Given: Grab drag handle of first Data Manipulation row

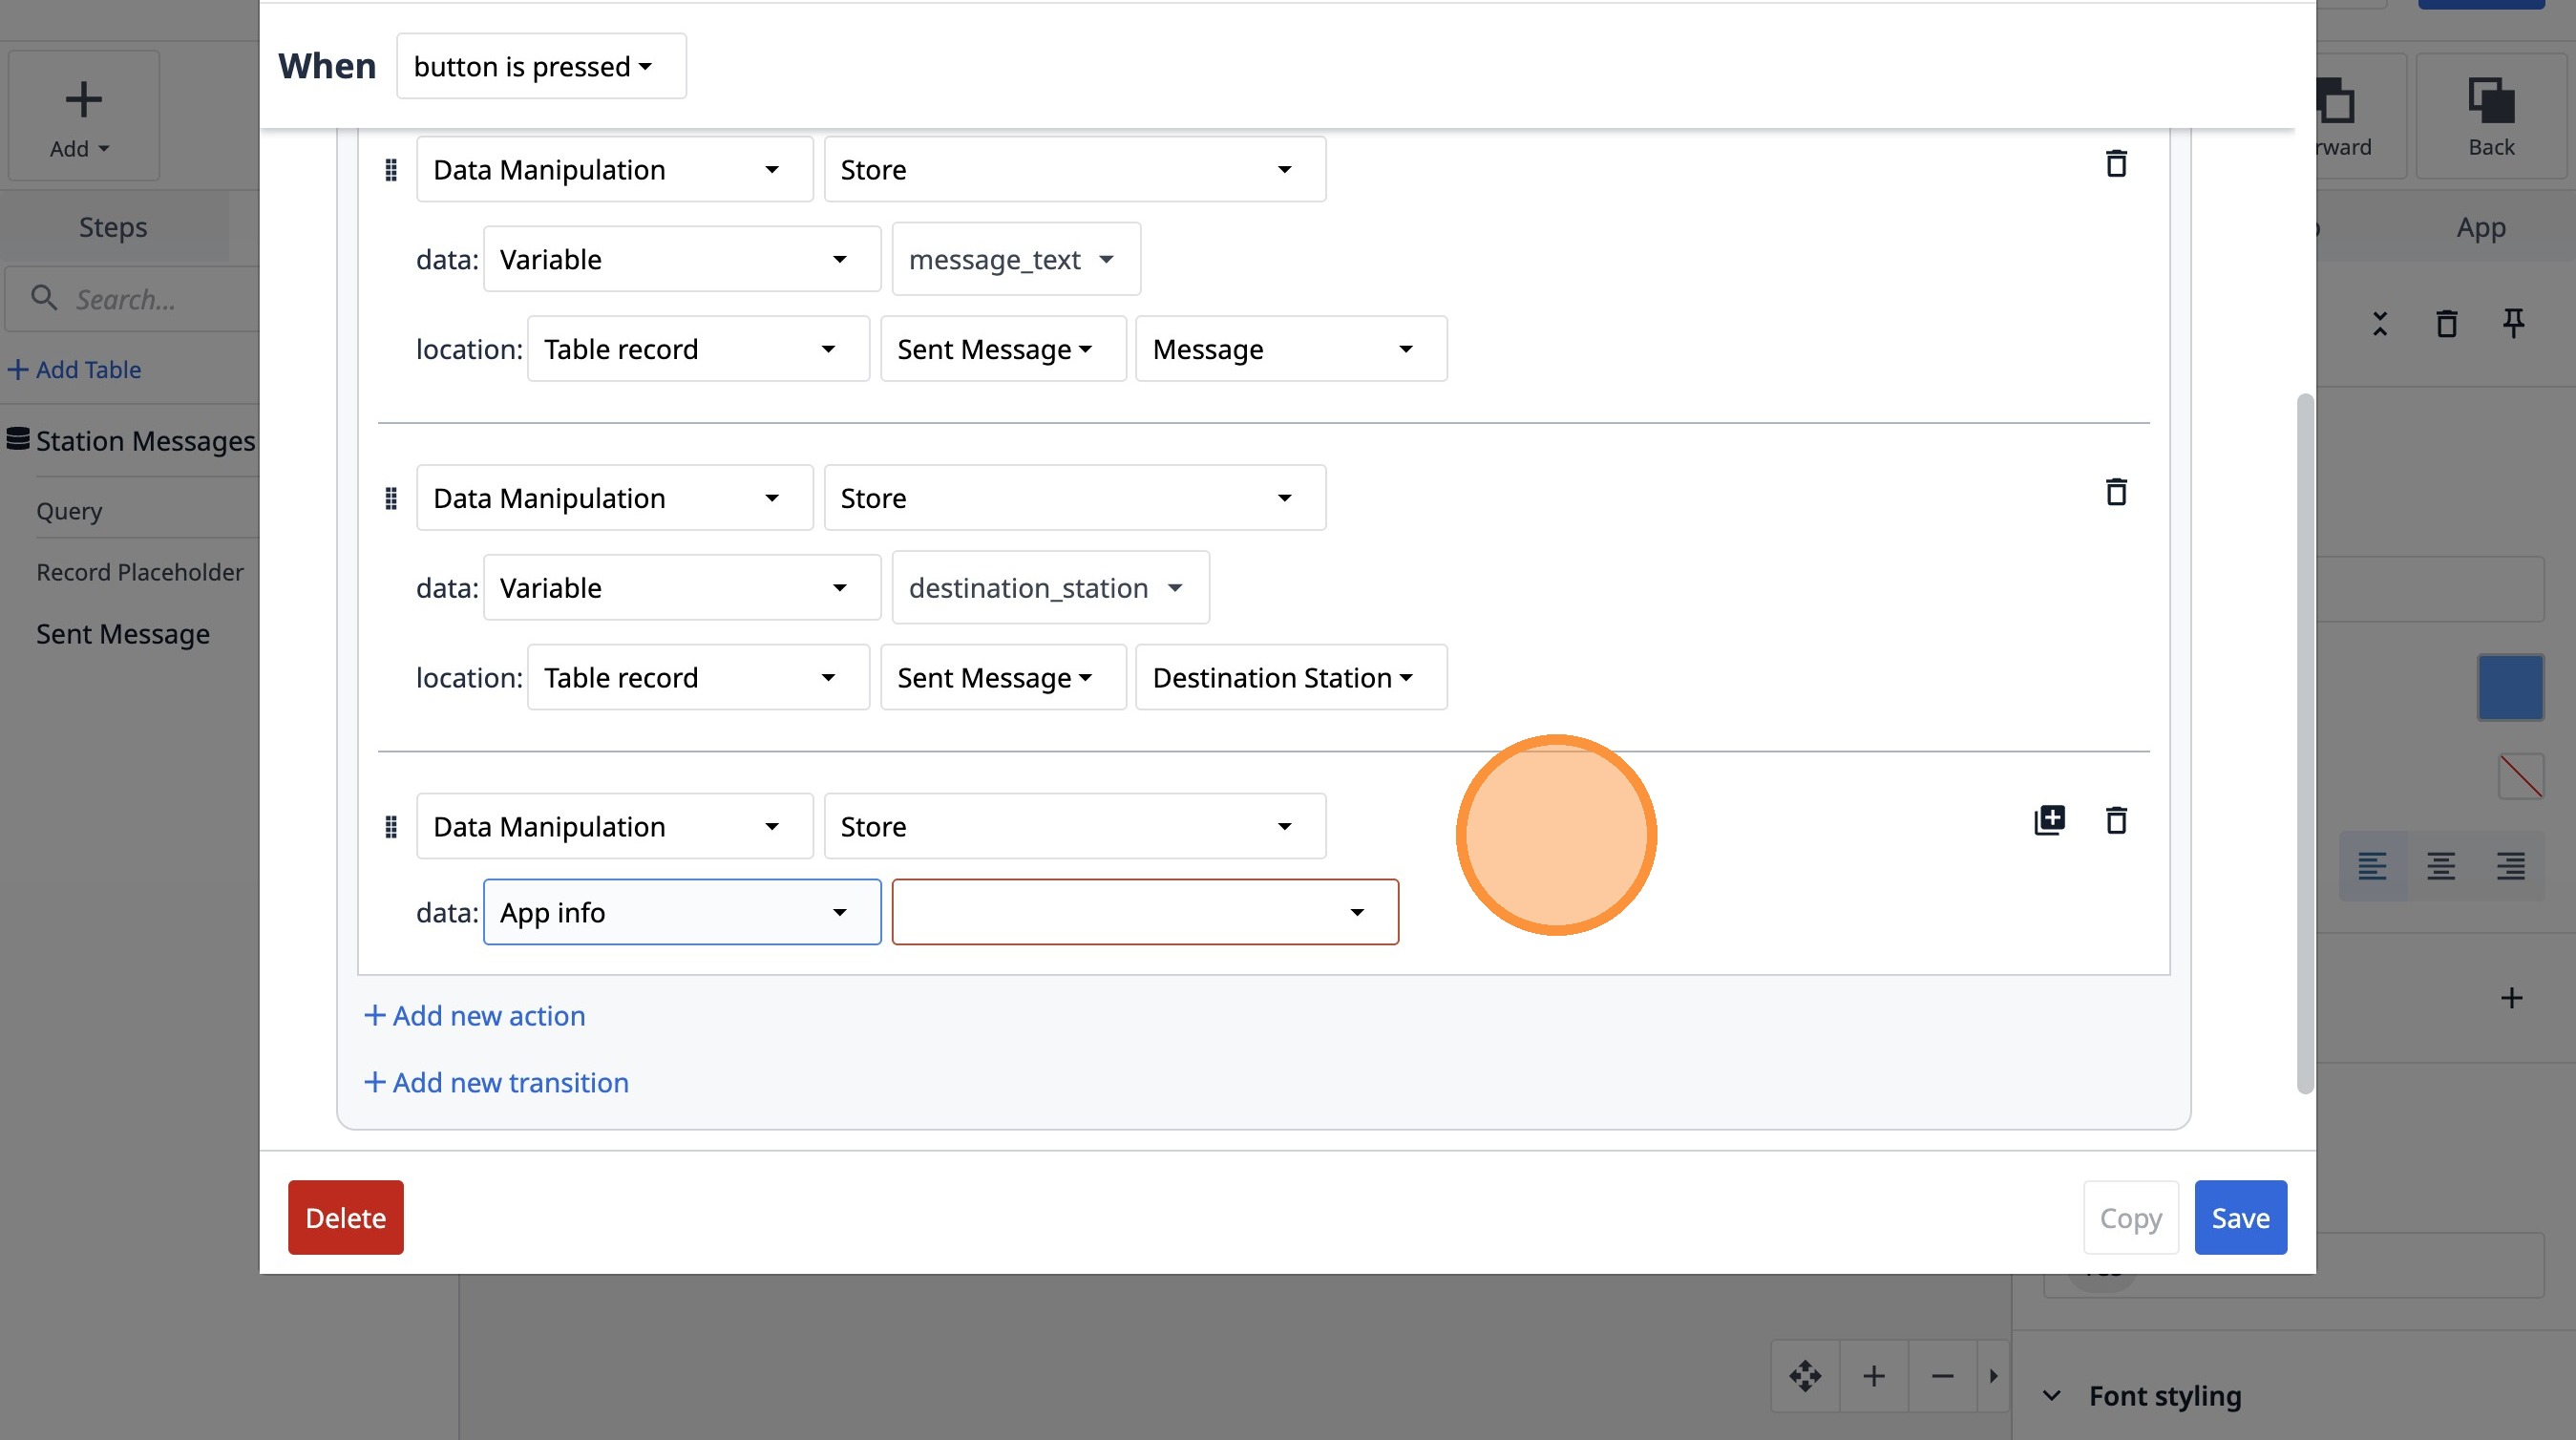Looking at the screenshot, I should (391, 170).
